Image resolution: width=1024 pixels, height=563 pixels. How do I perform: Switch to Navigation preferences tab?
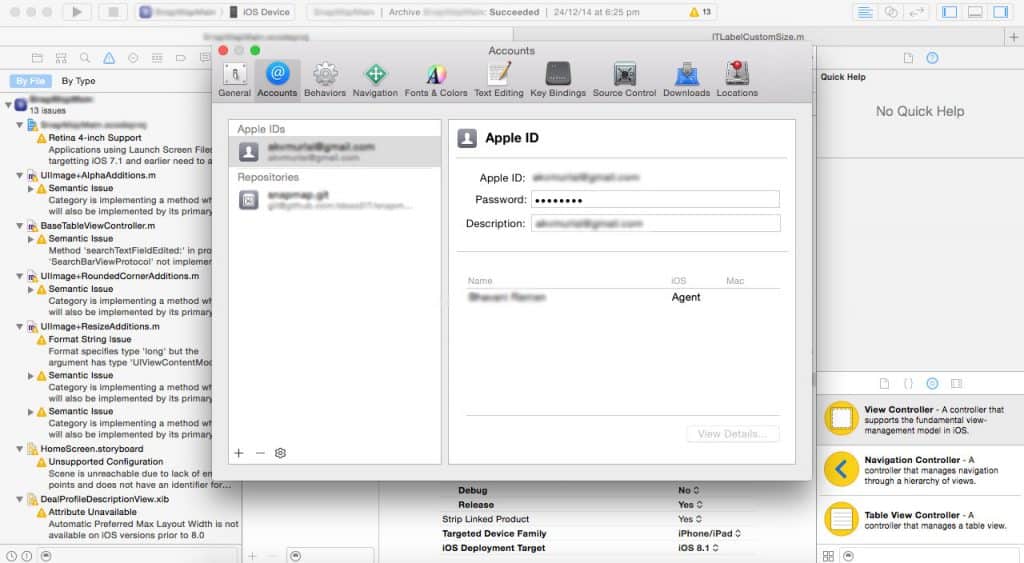click(x=375, y=80)
